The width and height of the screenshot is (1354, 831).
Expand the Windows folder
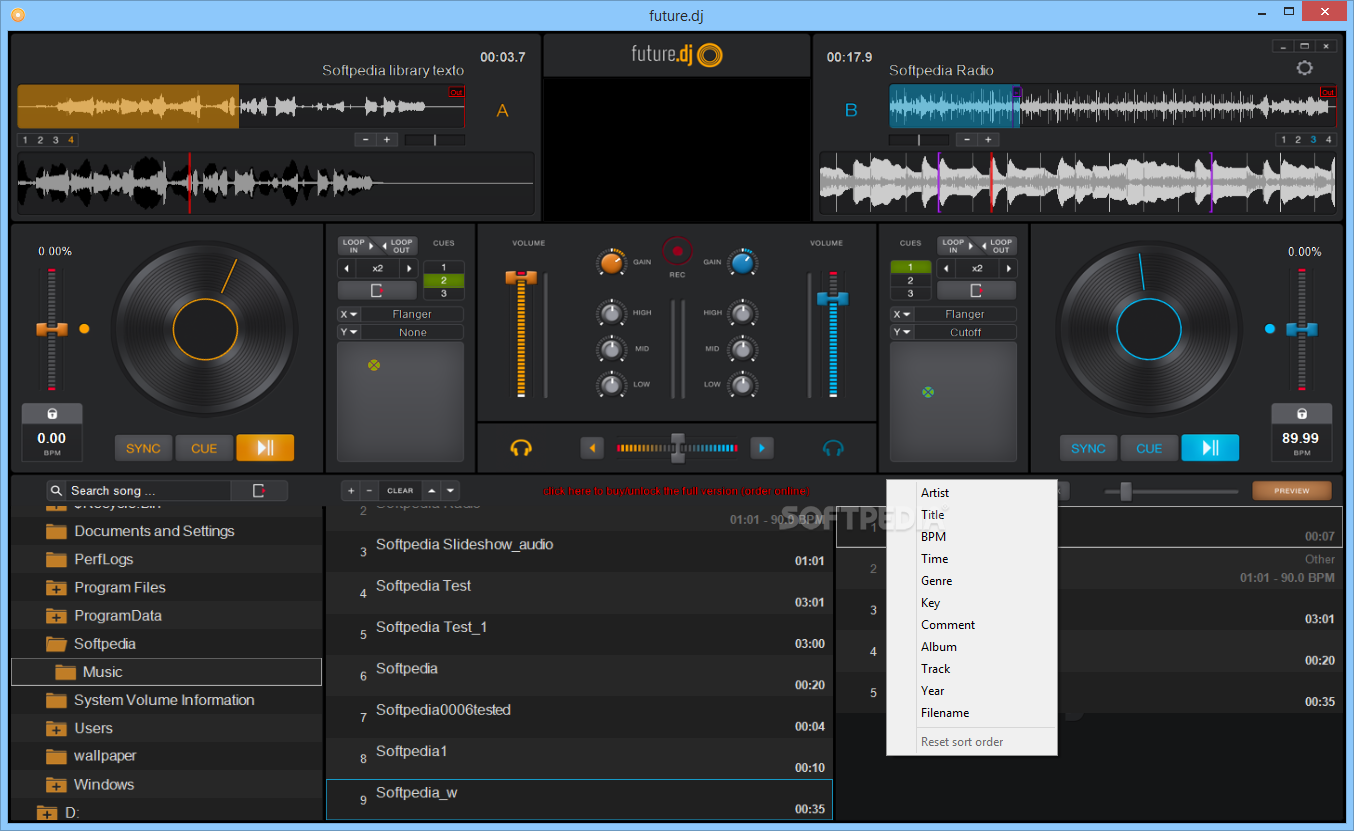coord(56,785)
